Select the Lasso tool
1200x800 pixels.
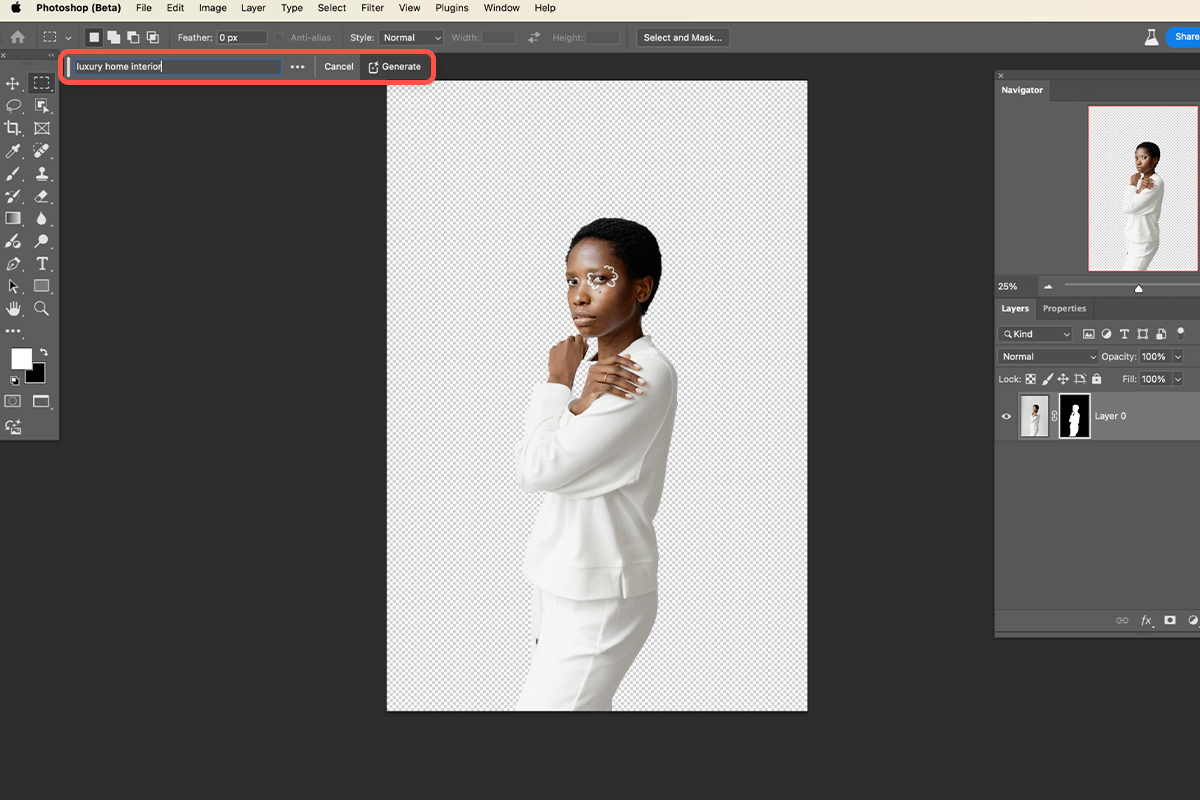pyautogui.click(x=13, y=105)
